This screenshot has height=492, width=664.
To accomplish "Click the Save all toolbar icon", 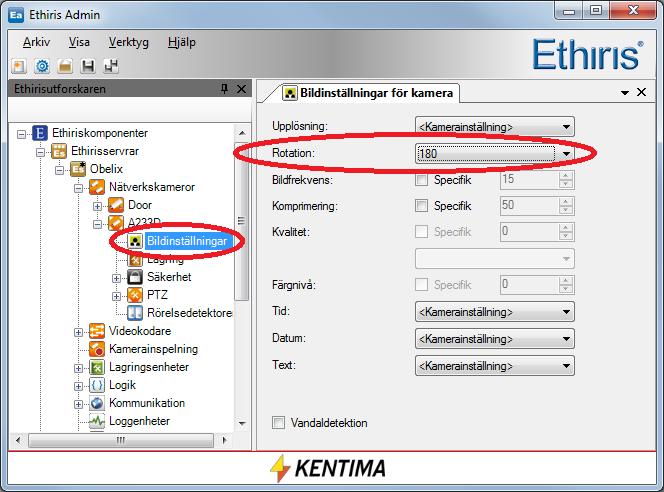I will coord(111,66).
